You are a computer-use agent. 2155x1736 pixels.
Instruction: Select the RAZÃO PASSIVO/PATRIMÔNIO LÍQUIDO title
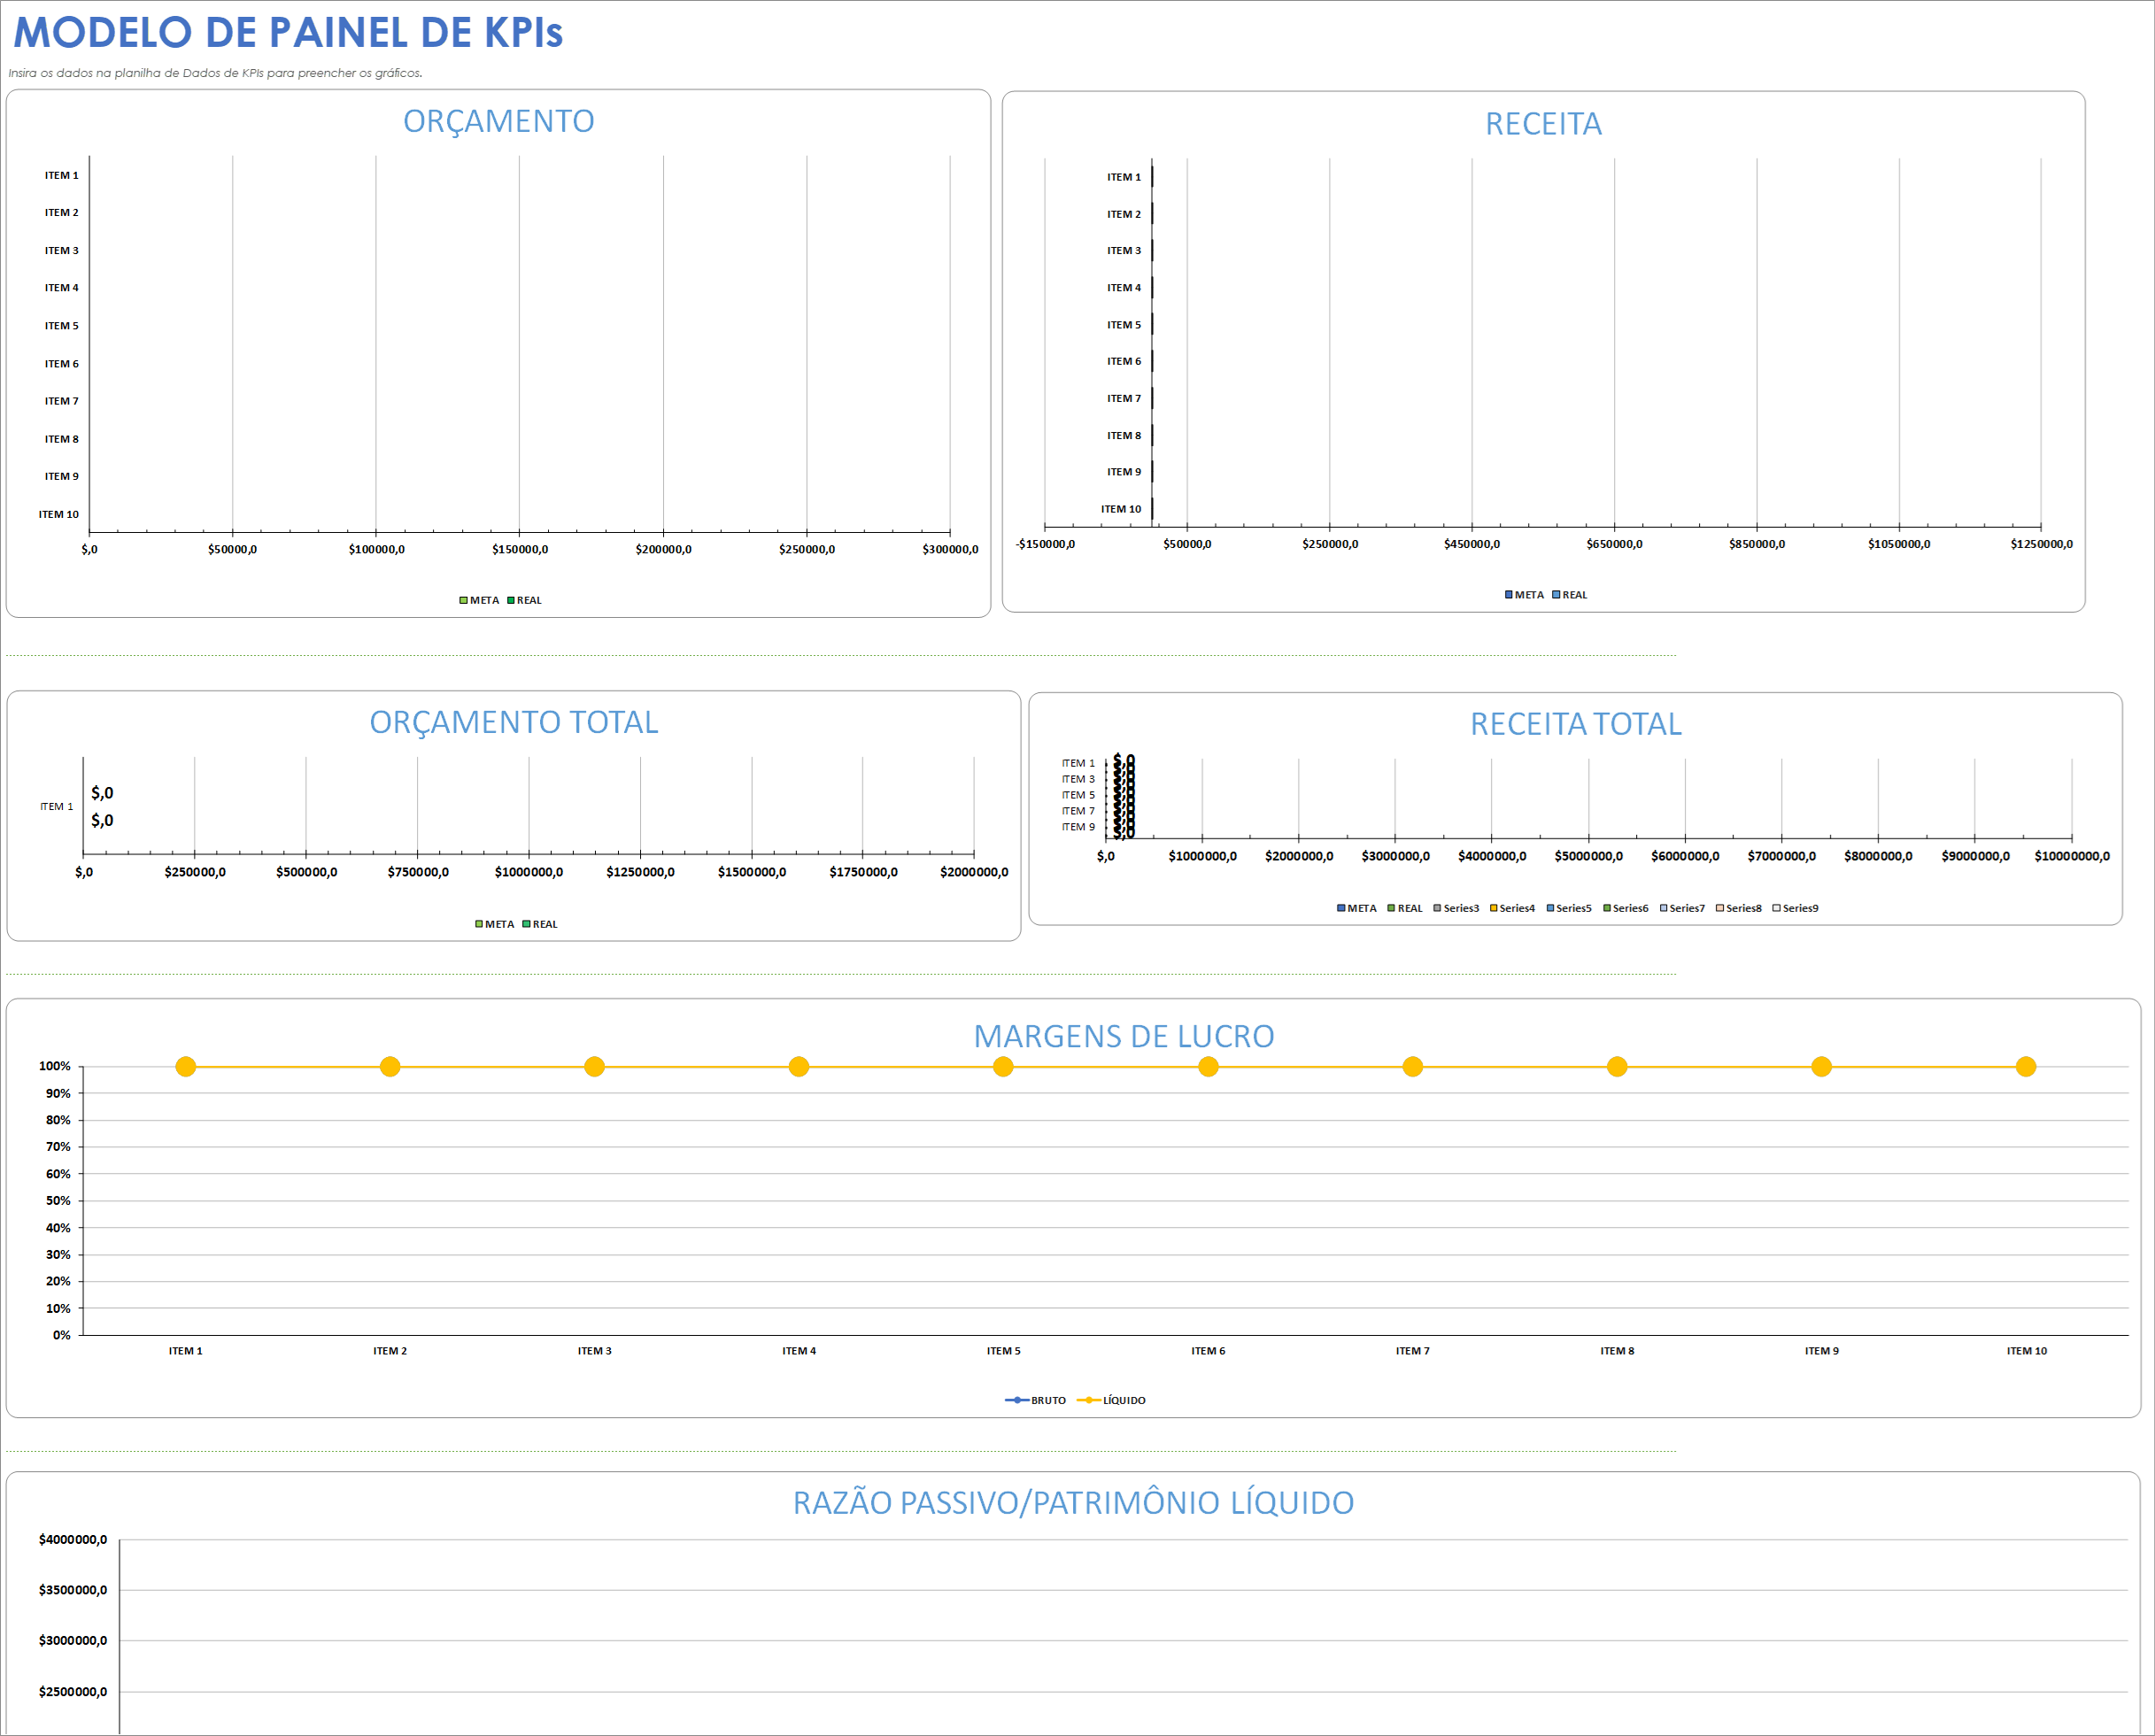pyautogui.click(x=1073, y=1502)
